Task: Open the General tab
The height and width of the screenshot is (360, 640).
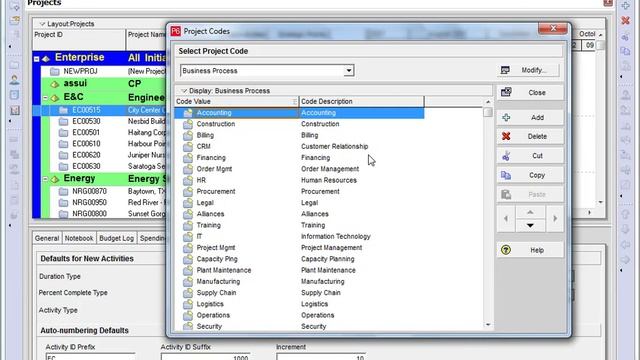Action: click(47, 238)
